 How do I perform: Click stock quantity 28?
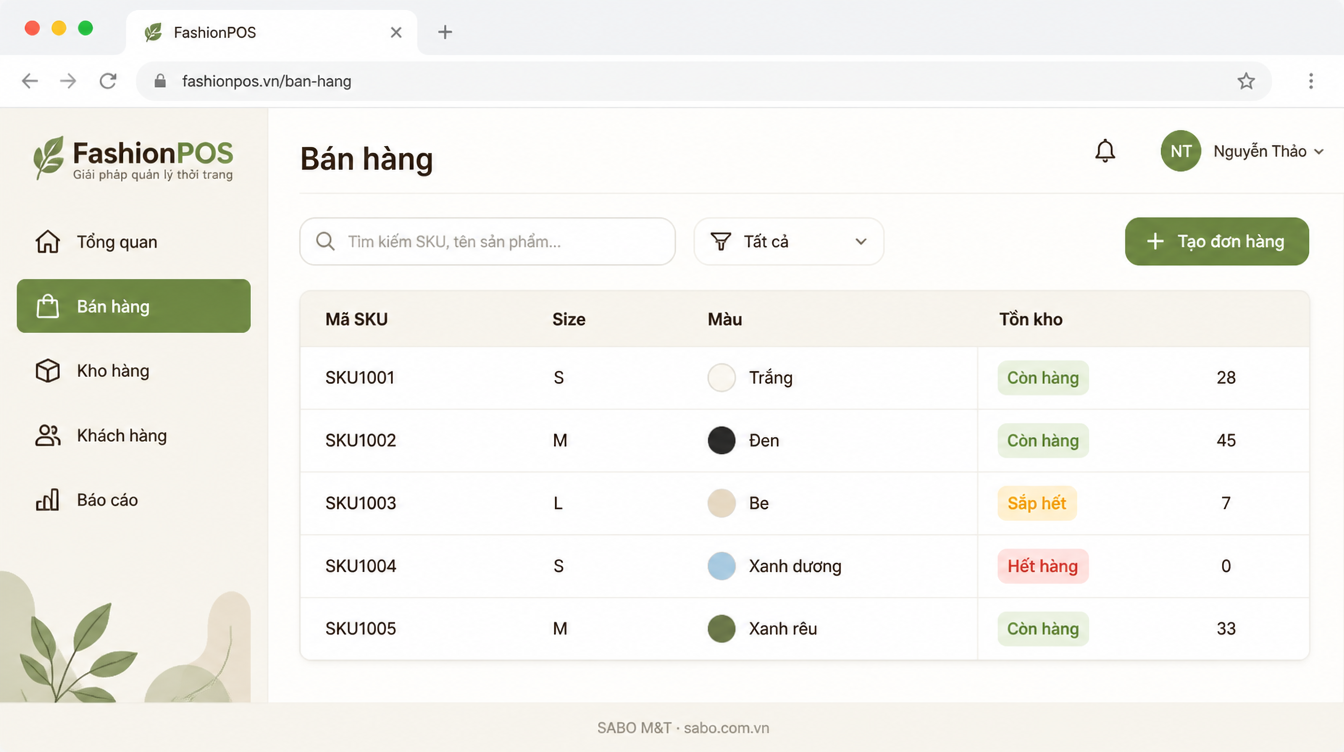1226,378
